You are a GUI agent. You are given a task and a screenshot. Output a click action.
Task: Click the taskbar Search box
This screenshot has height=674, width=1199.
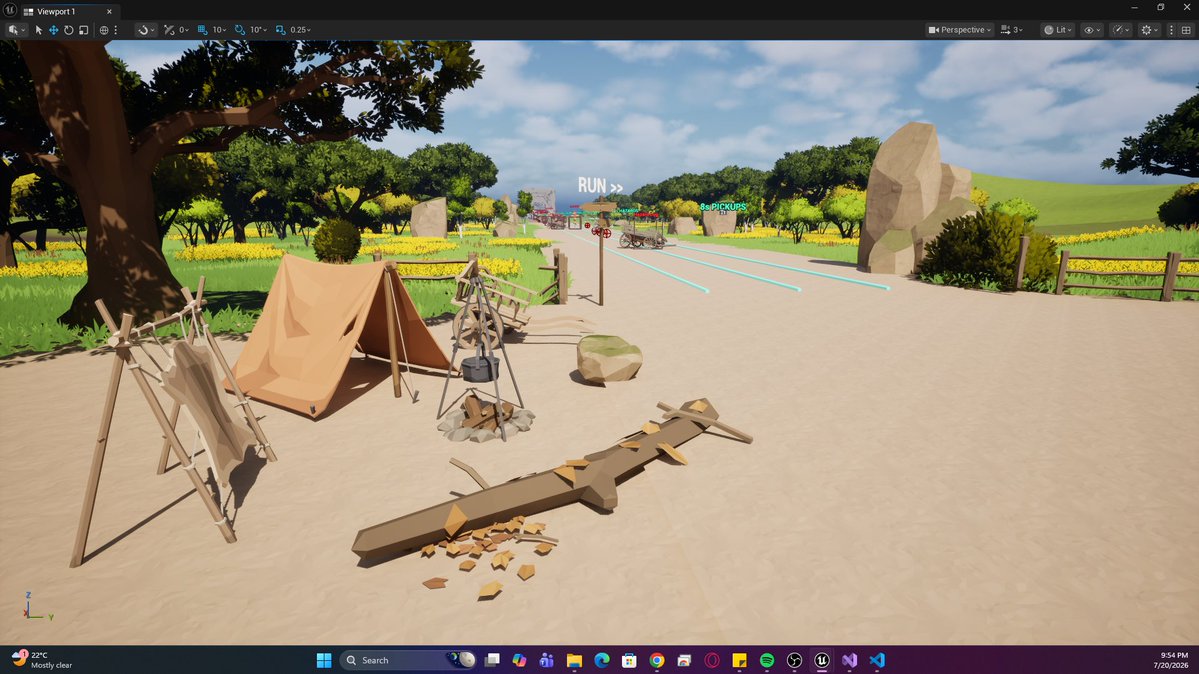408,660
